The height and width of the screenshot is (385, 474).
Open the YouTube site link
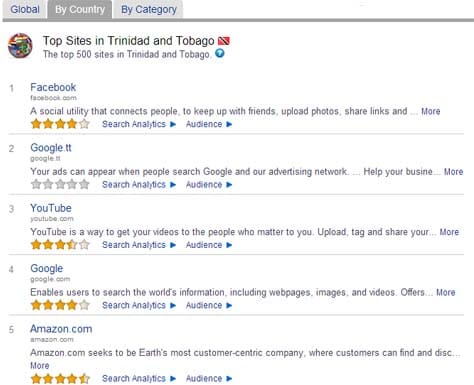point(51,208)
